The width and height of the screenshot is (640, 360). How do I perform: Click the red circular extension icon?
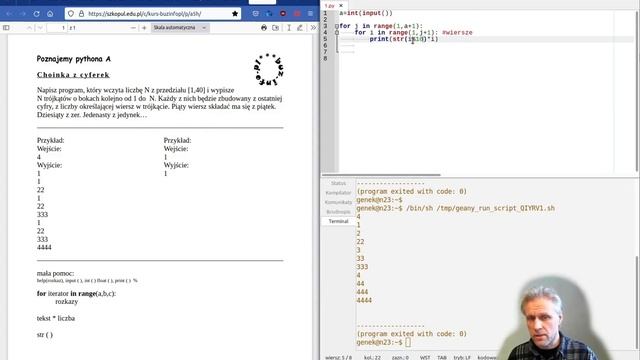pos(283,14)
